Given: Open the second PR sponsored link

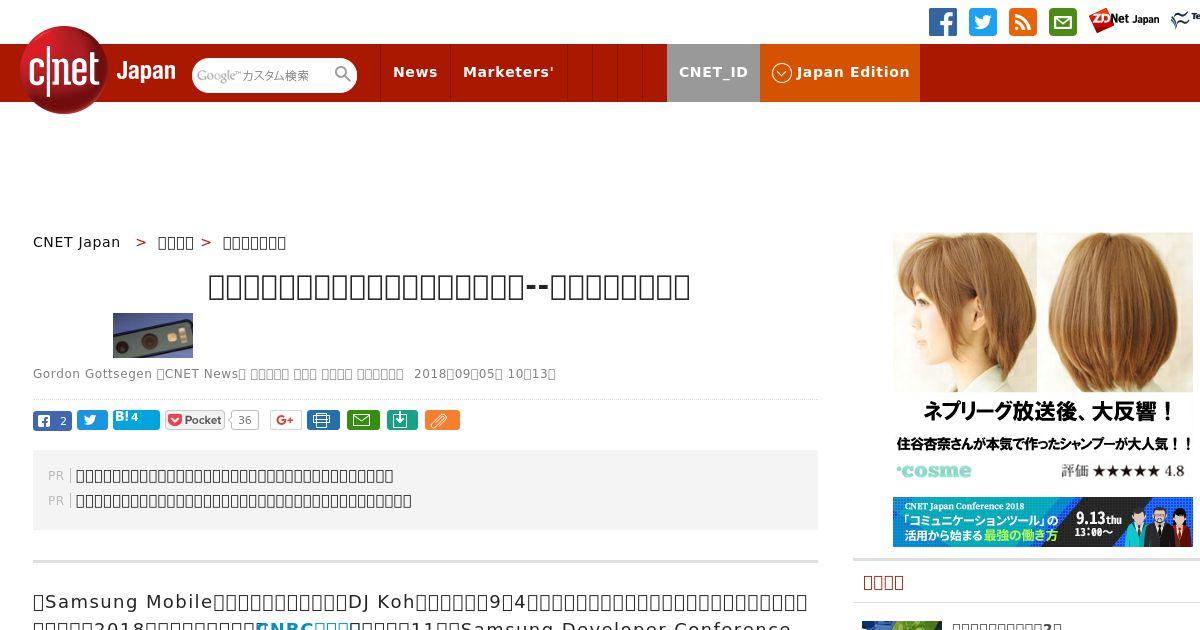Looking at the screenshot, I should tap(244, 500).
